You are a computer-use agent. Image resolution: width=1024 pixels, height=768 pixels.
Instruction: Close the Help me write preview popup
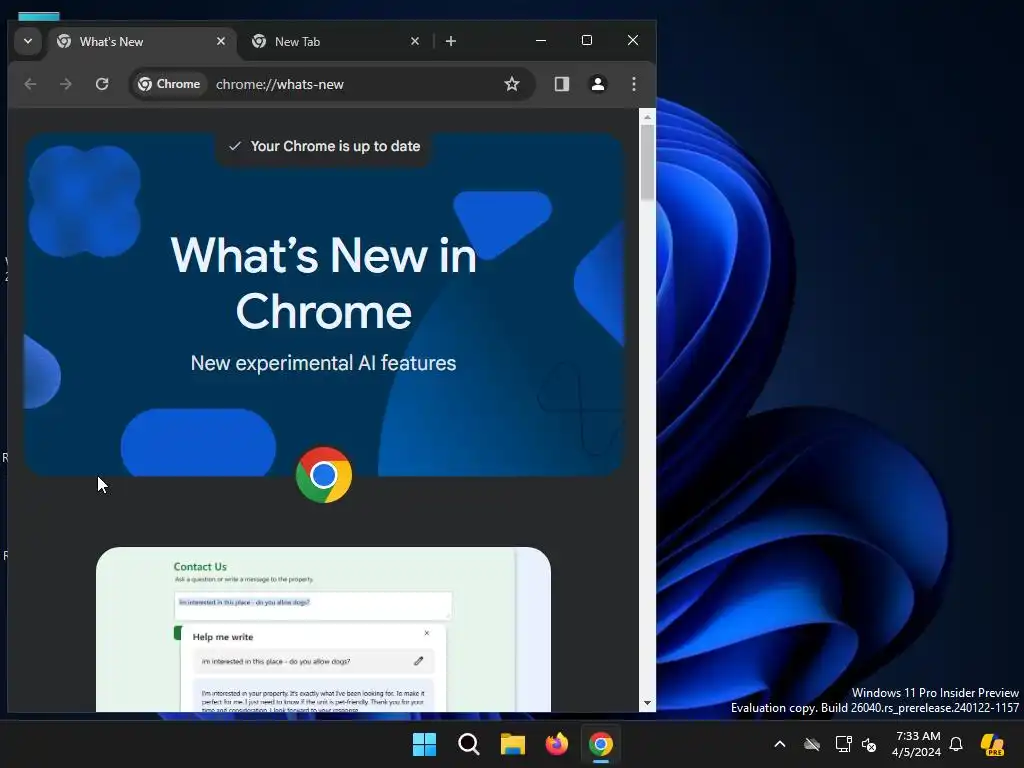click(426, 633)
